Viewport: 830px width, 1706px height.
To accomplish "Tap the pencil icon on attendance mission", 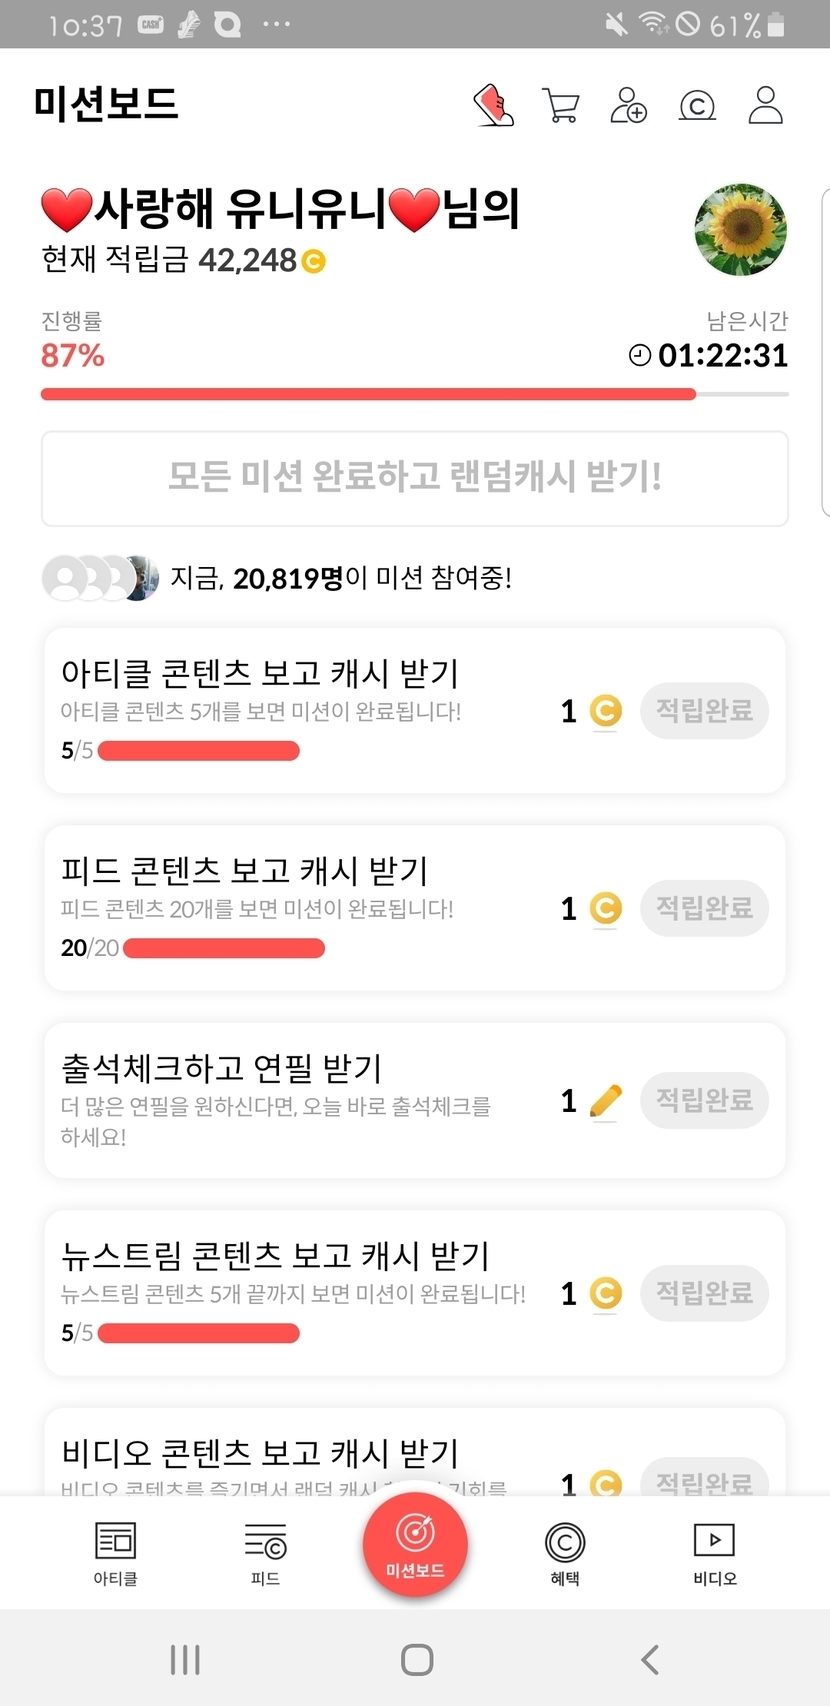I will tap(605, 1101).
